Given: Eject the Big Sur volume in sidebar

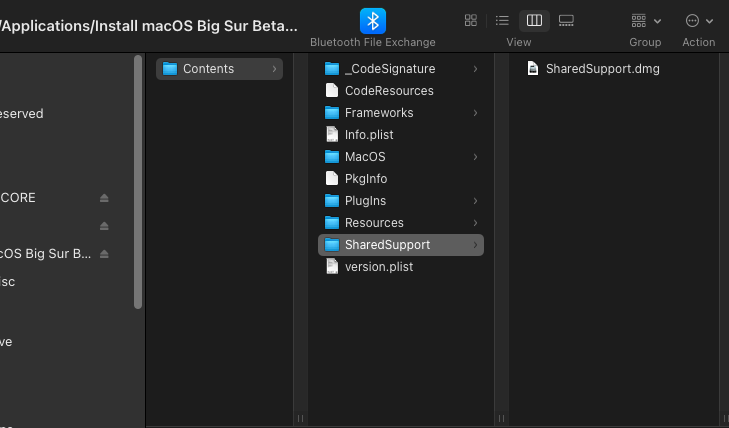Looking at the screenshot, I should [104, 254].
